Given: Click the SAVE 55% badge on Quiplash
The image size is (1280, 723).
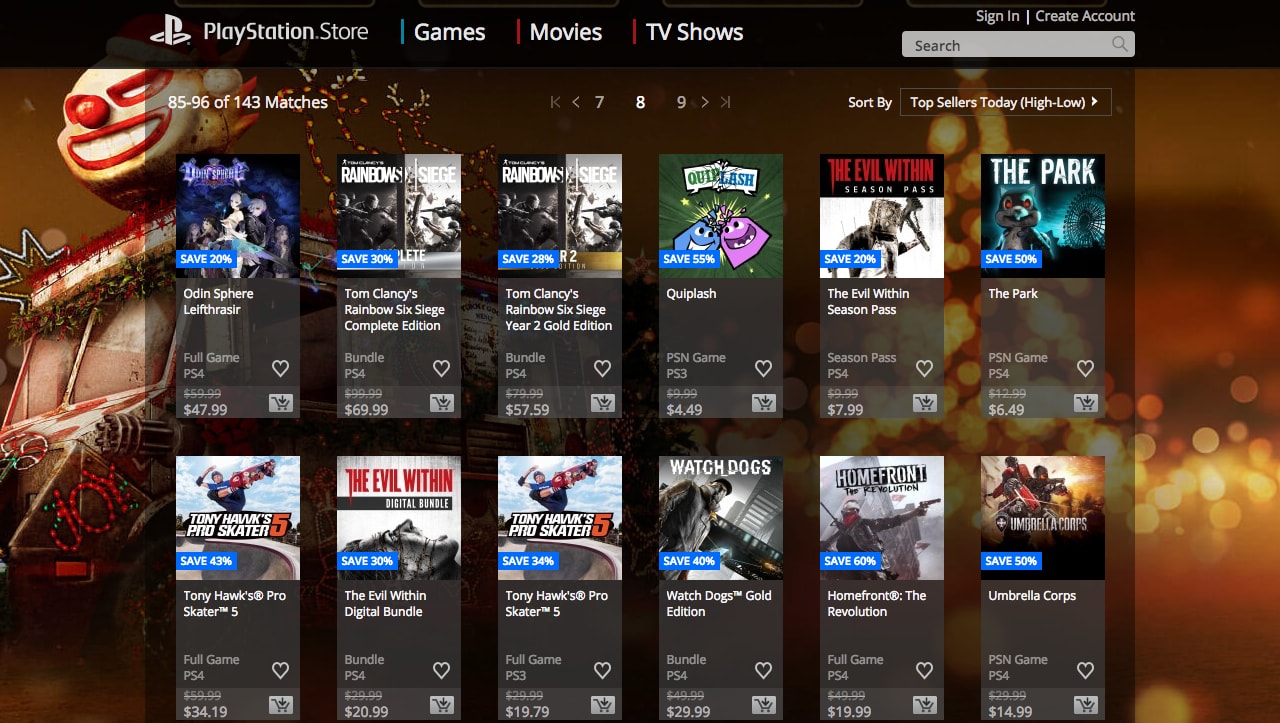Looking at the screenshot, I should point(691,259).
